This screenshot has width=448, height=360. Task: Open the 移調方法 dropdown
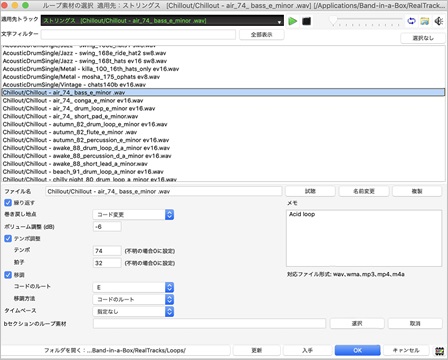133,299
